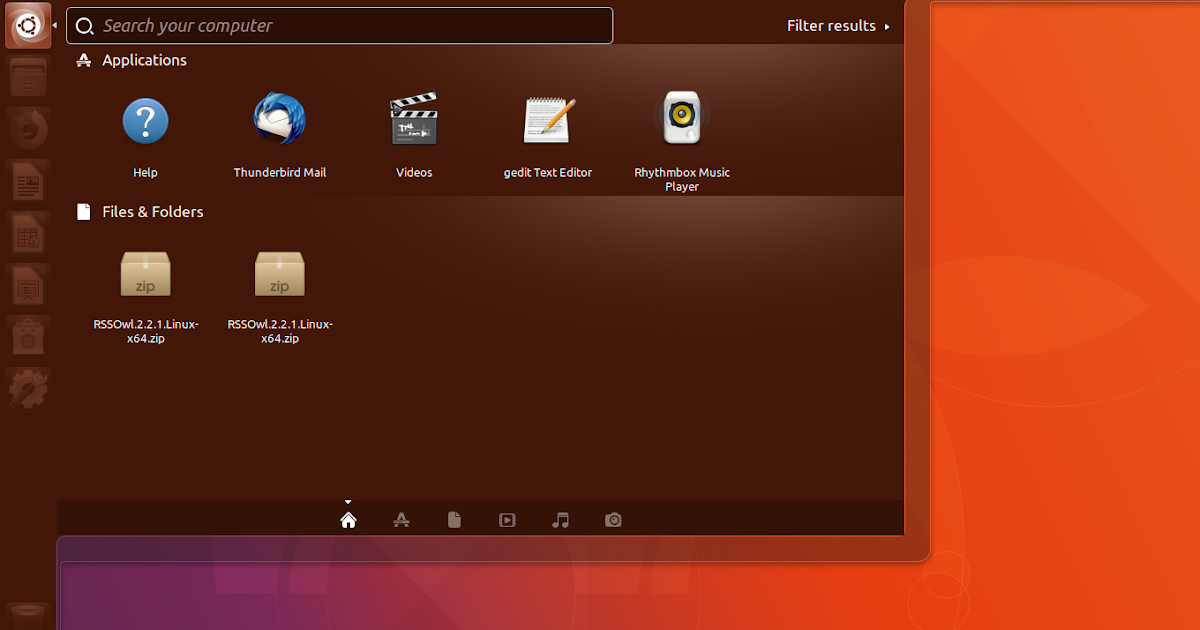Open LibreOffice Impress from the launcher
The image size is (1200, 630).
point(28,285)
